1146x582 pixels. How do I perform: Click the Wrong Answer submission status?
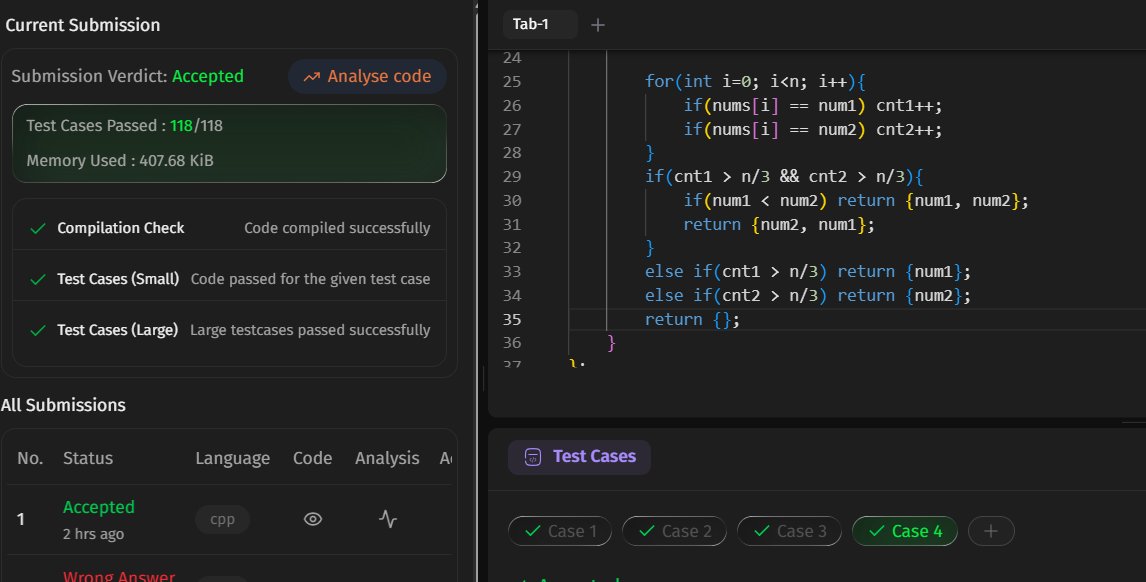(118, 576)
